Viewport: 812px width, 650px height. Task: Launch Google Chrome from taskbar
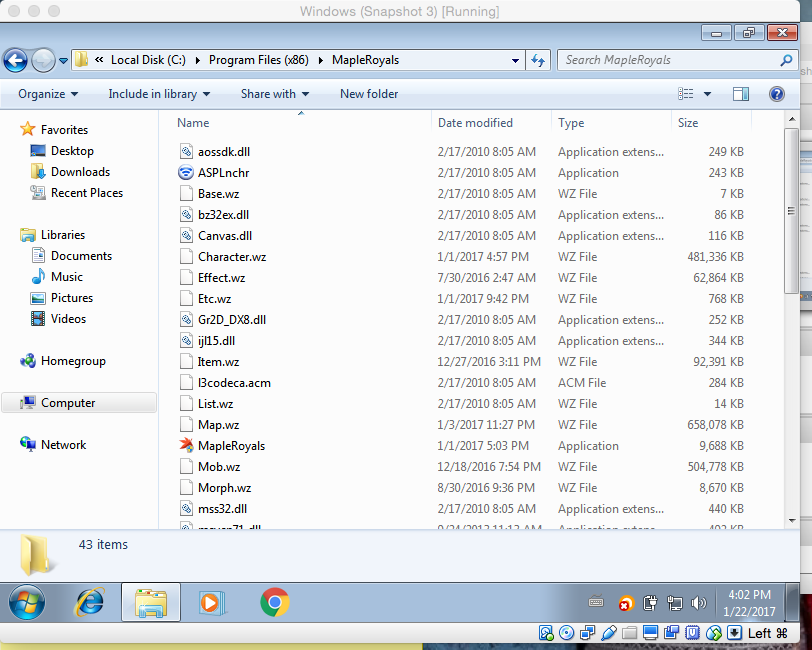(x=274, y=602)
